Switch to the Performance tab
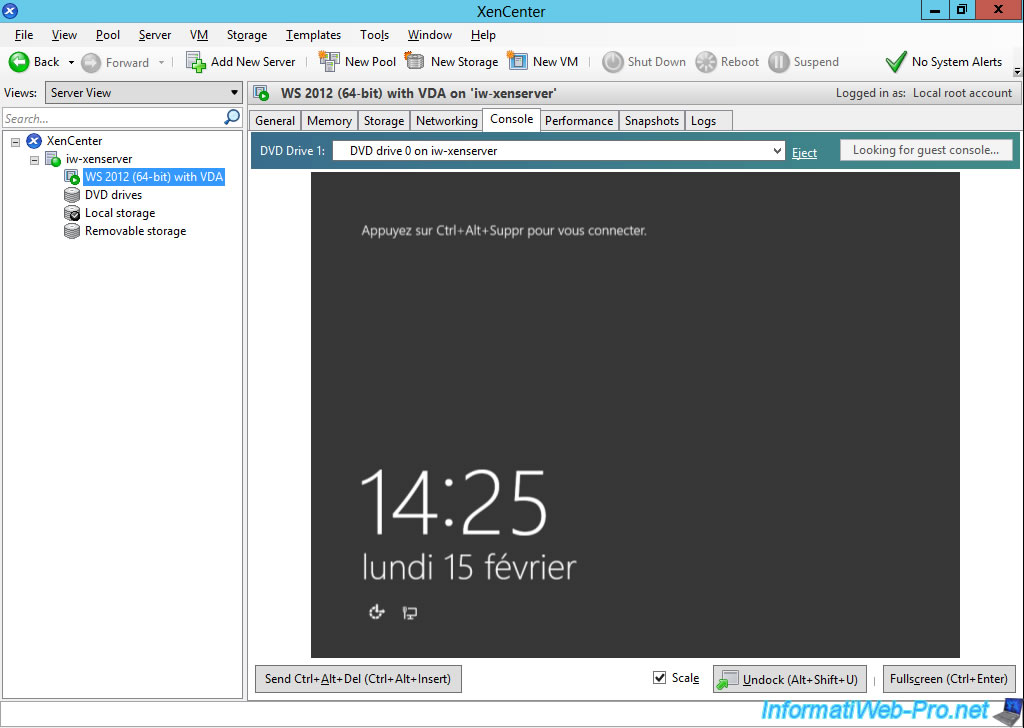Image resolution: width=1024 pixels, height=728 pixels. 579,121
